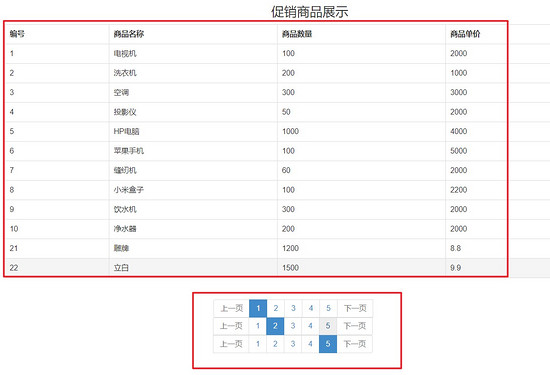Screen dimensions: 550x375
Task: Click quantity 1200 in the 雕牌 row
Action: 290,248
